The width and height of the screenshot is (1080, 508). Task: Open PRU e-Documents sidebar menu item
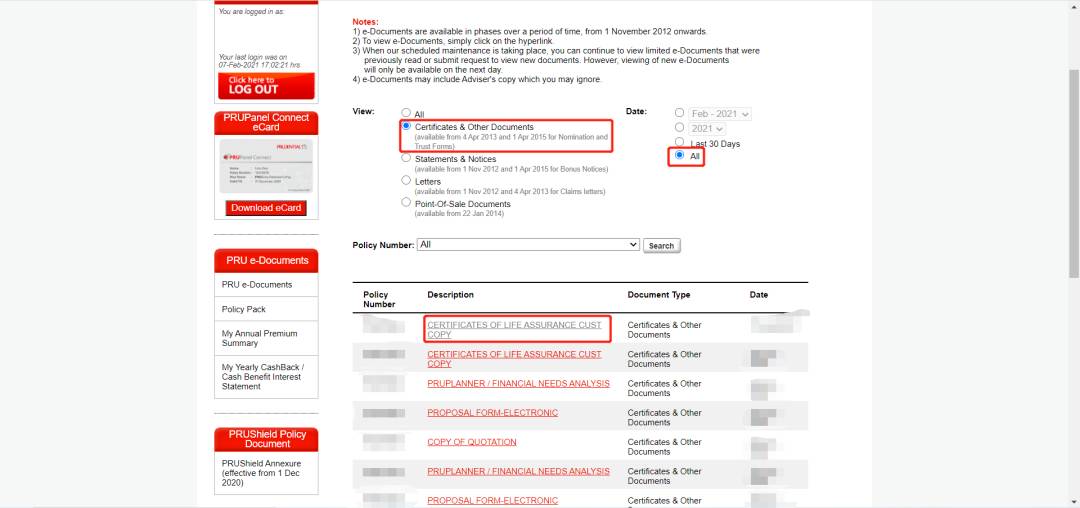pyautogui.click(x=257, y=285)
